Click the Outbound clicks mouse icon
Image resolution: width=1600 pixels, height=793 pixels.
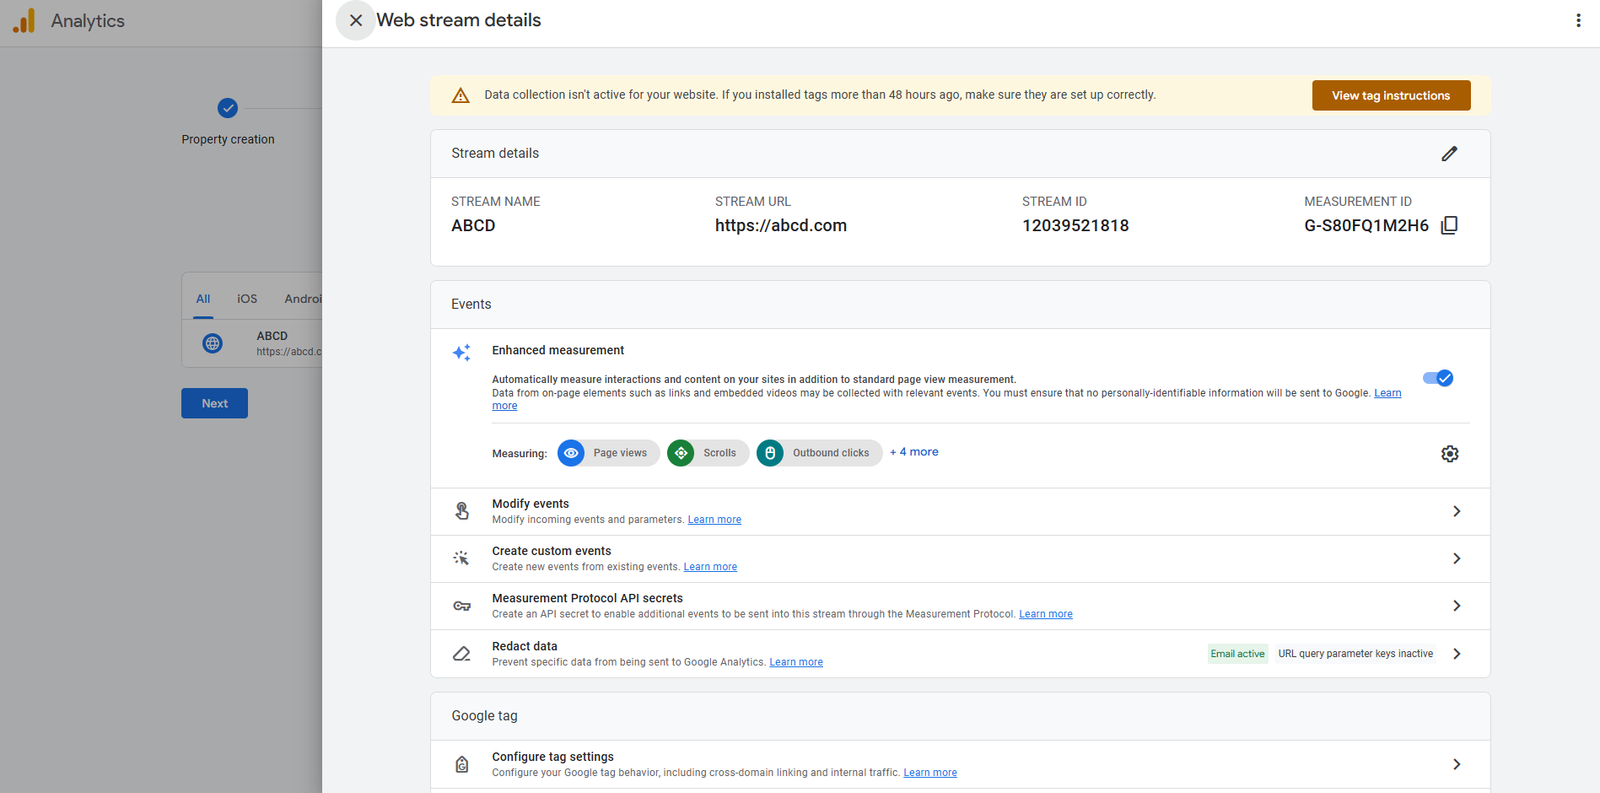click(x=770, y=453)
